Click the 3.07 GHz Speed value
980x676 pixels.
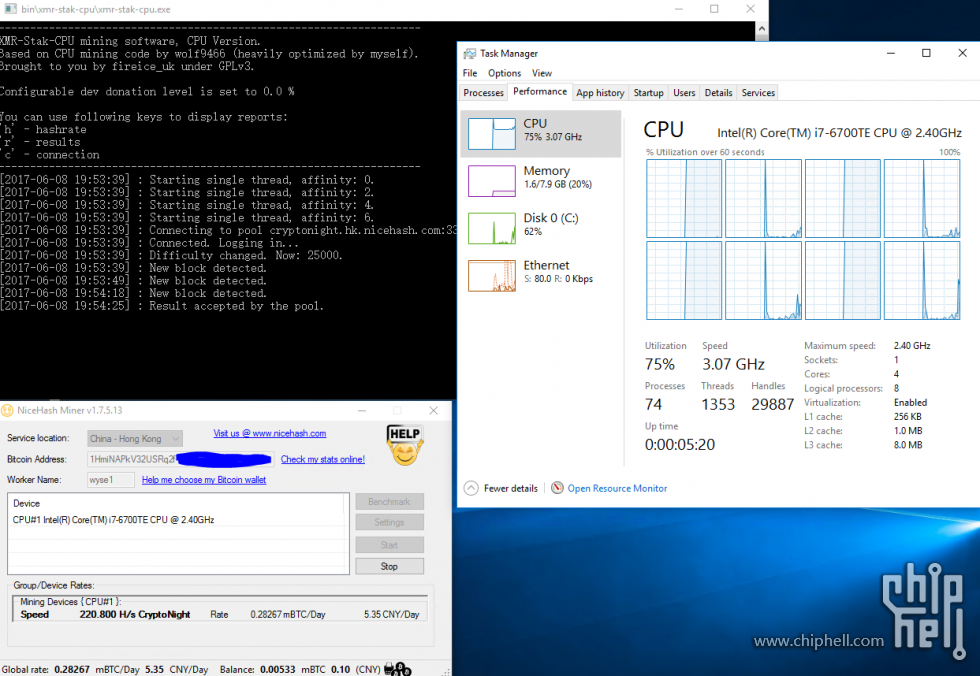point(733,364)
